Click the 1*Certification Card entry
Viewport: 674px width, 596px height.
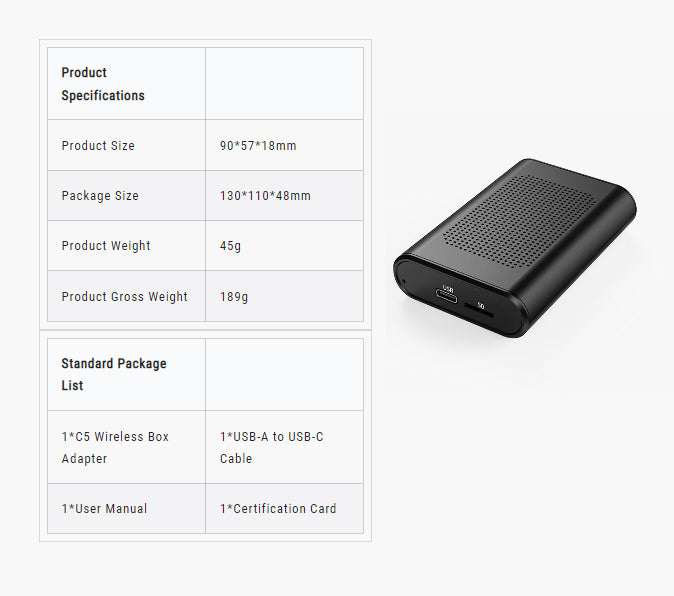[x=278, y=509]
